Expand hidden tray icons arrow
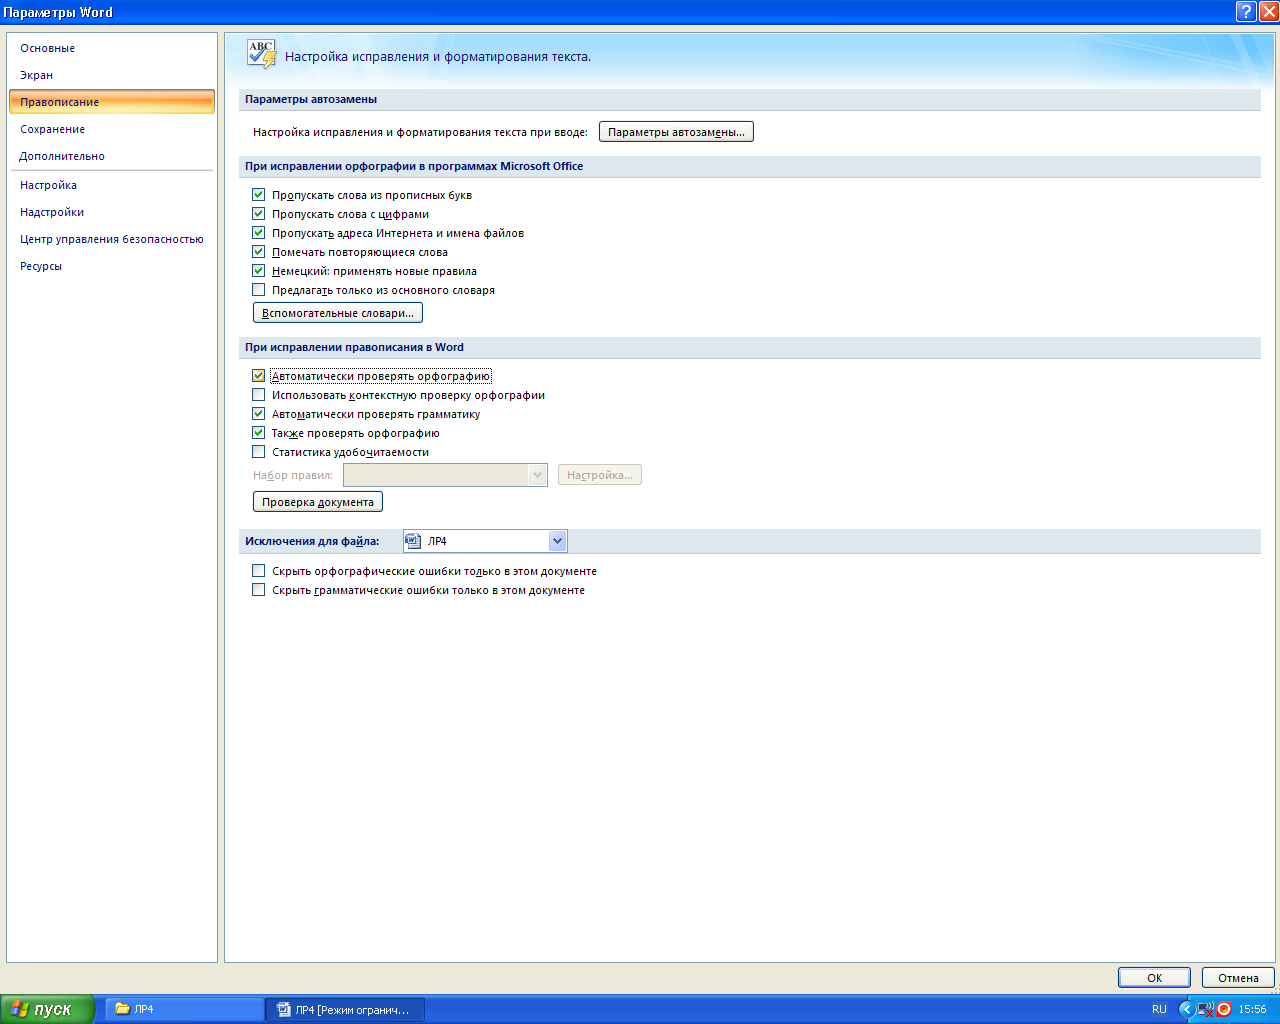 [x=1187, y=1009]
